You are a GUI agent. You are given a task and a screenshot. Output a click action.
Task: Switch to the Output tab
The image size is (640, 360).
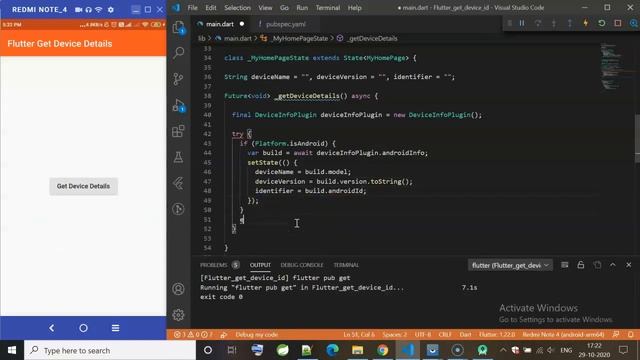tap(260, 265)
